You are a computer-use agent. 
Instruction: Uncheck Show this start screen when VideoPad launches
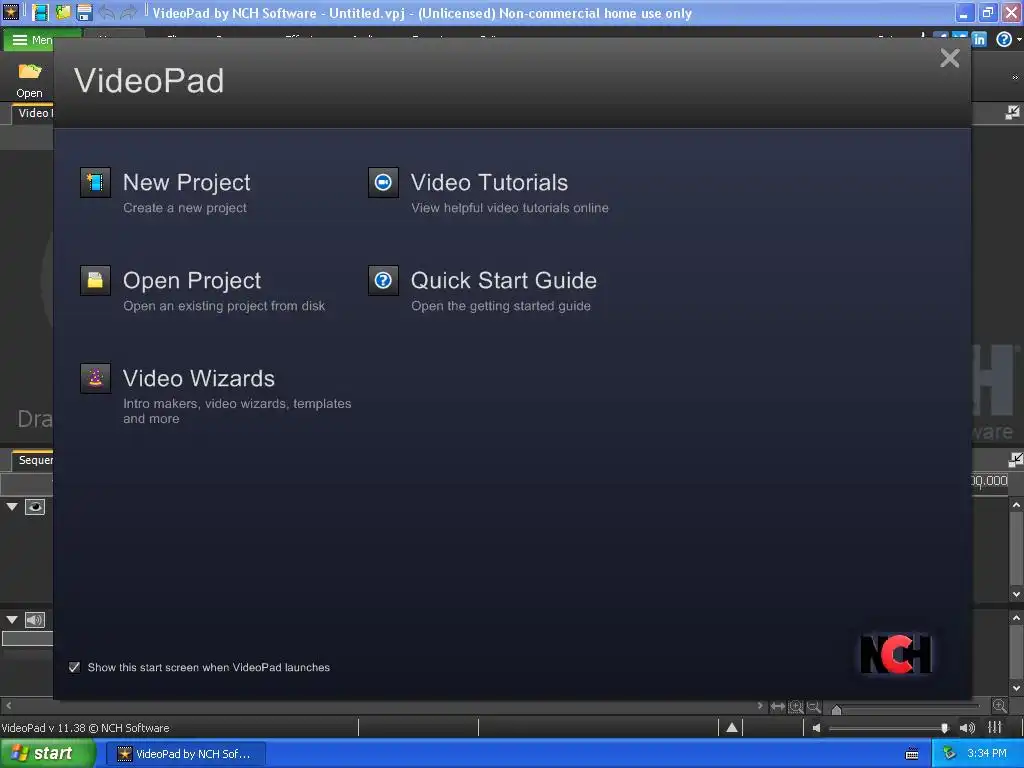(x=74, y=667)
